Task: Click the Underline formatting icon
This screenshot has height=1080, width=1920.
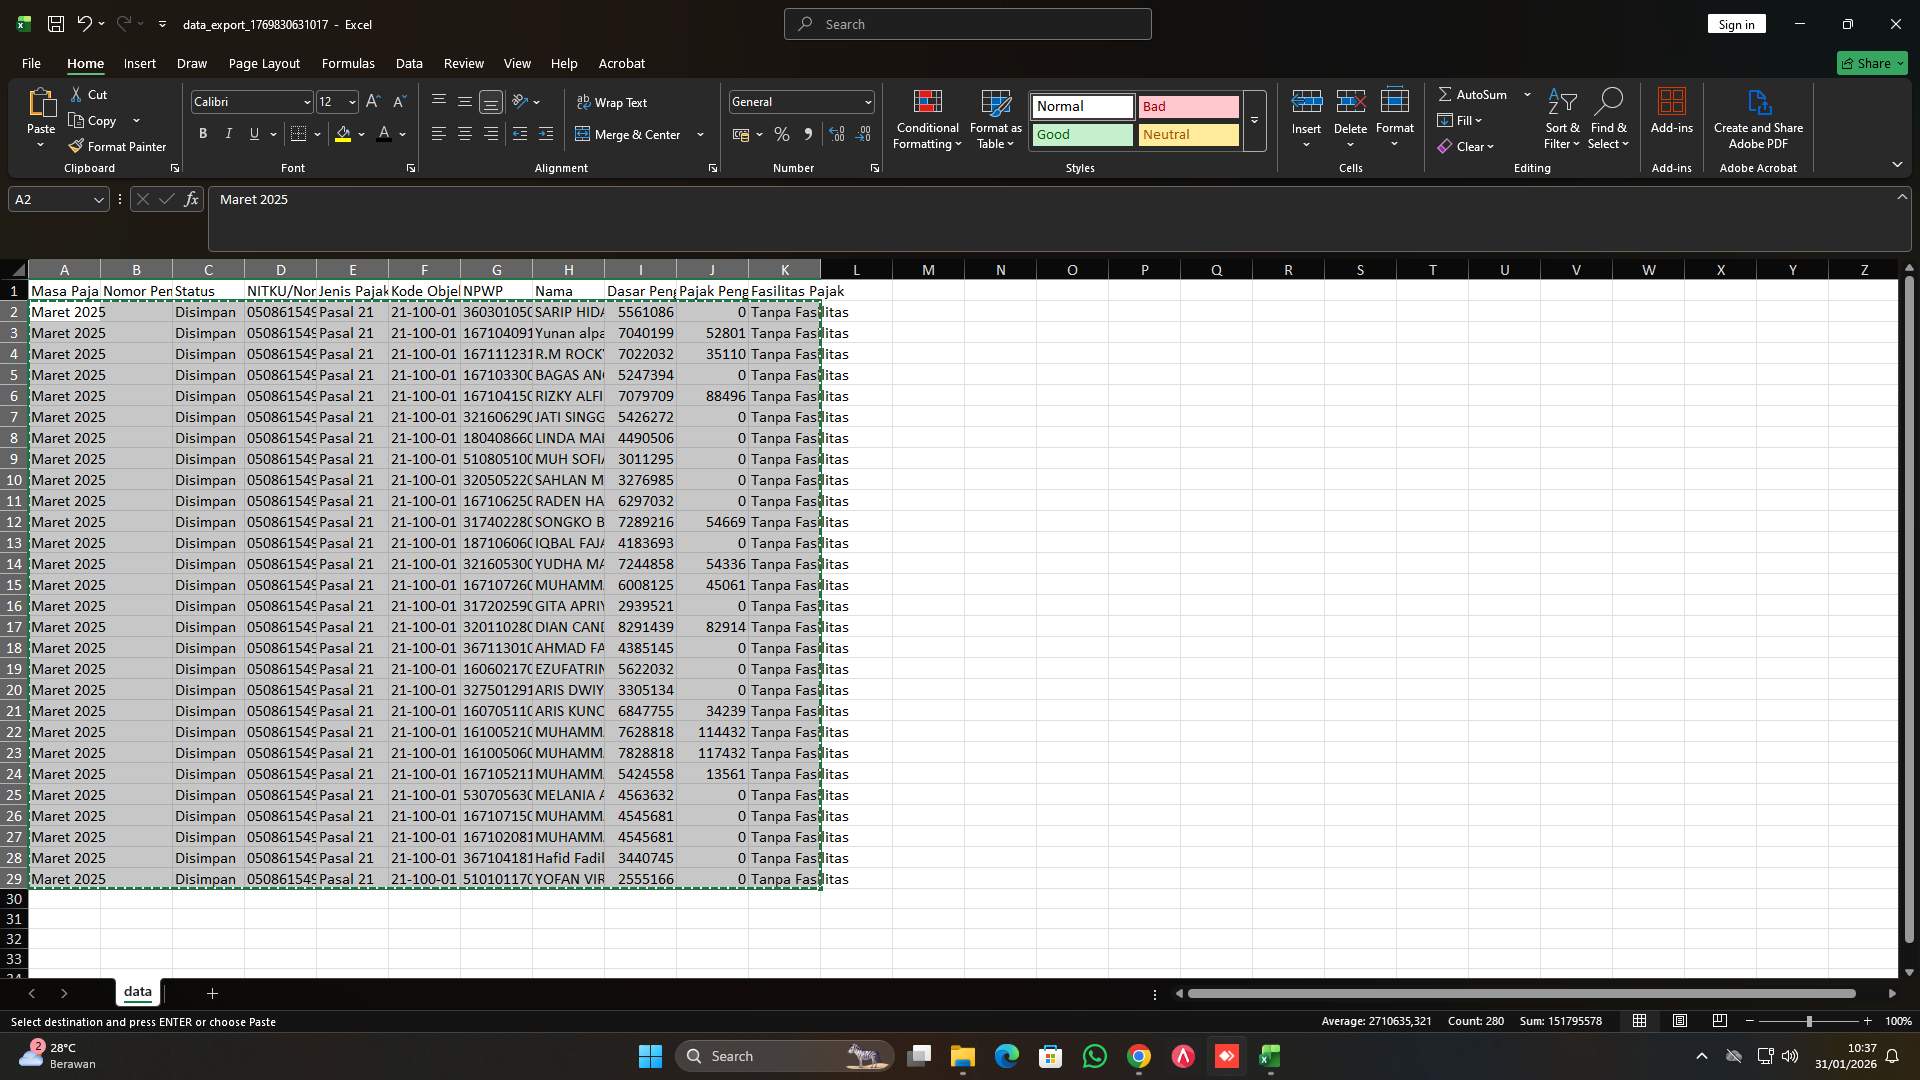Action: coord(253,133)
